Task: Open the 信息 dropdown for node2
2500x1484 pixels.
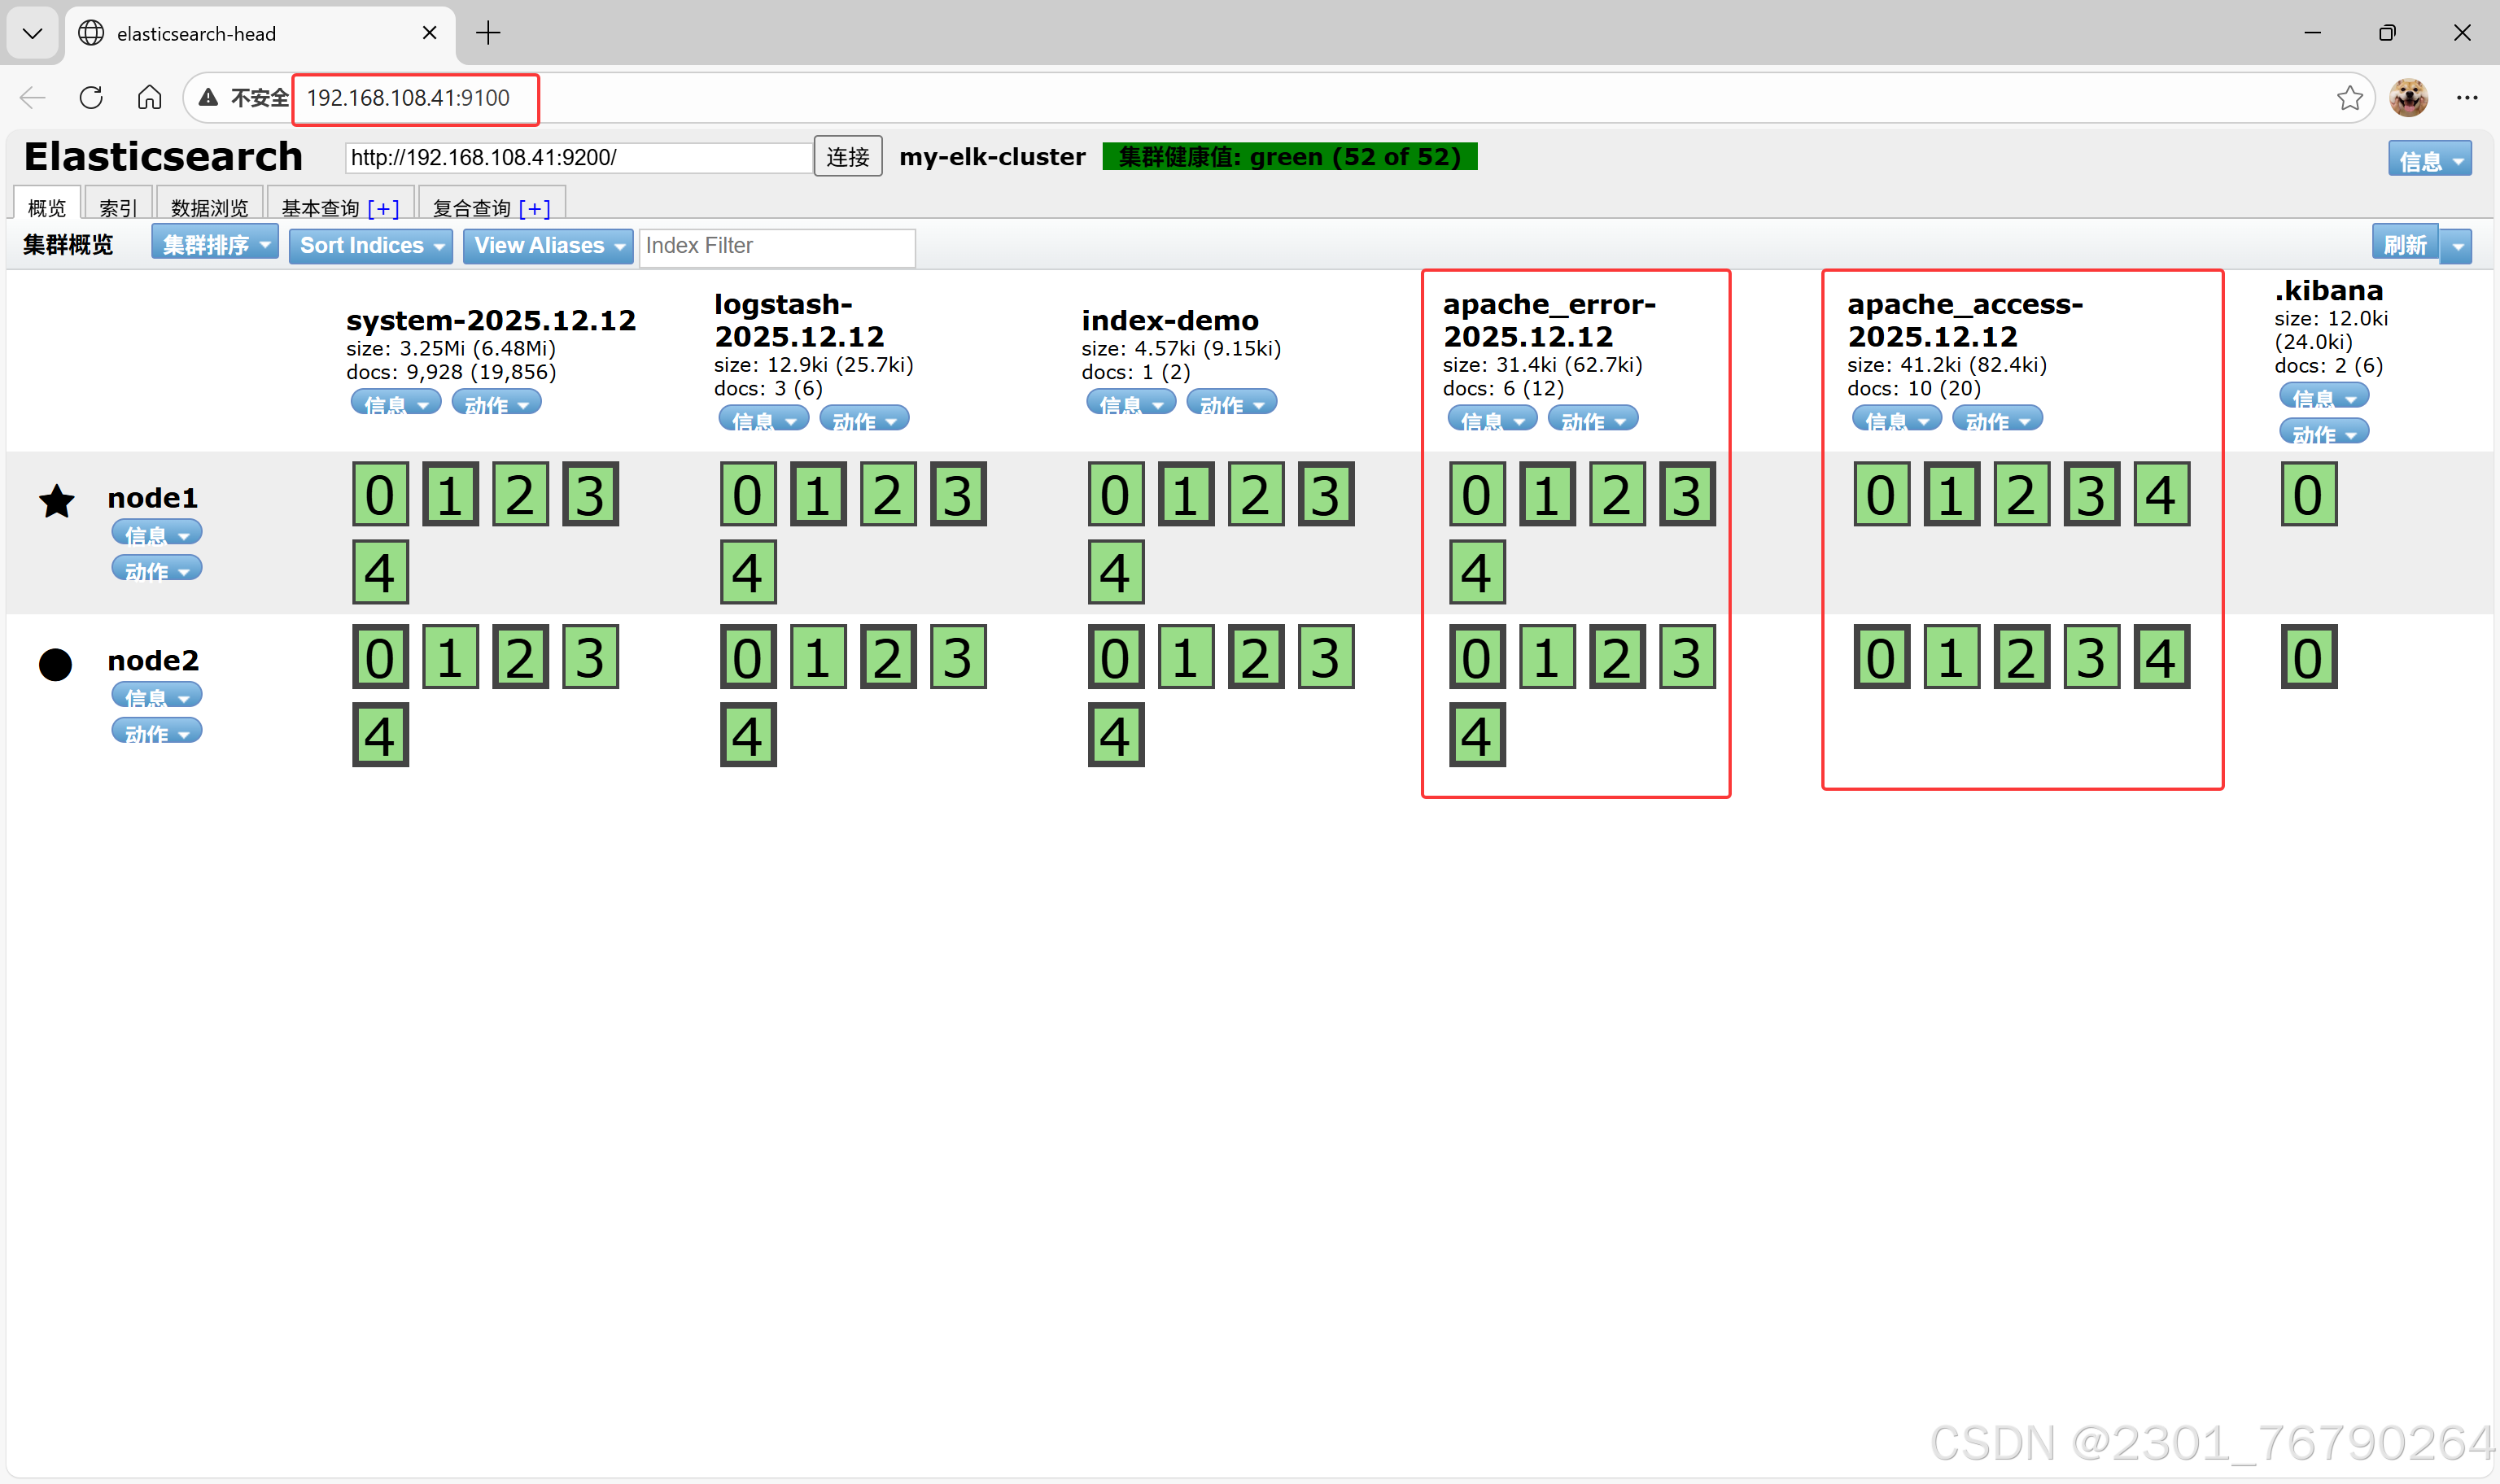Action: coord(157,696)
